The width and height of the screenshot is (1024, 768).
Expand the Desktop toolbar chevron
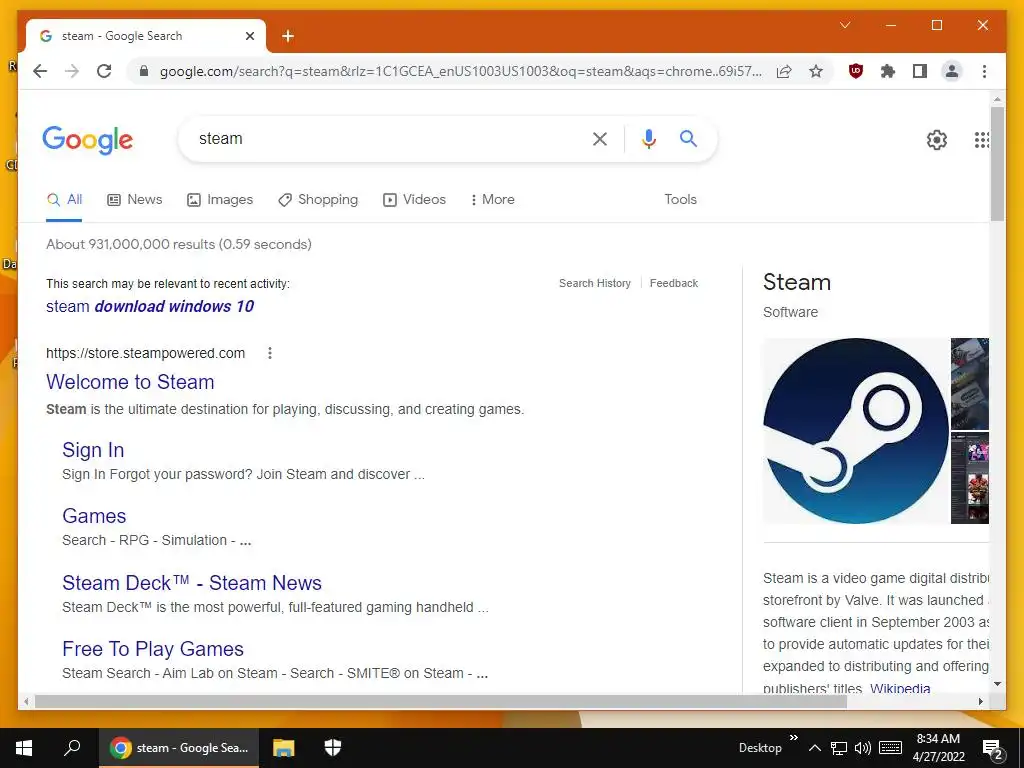(x=793, y=738)
